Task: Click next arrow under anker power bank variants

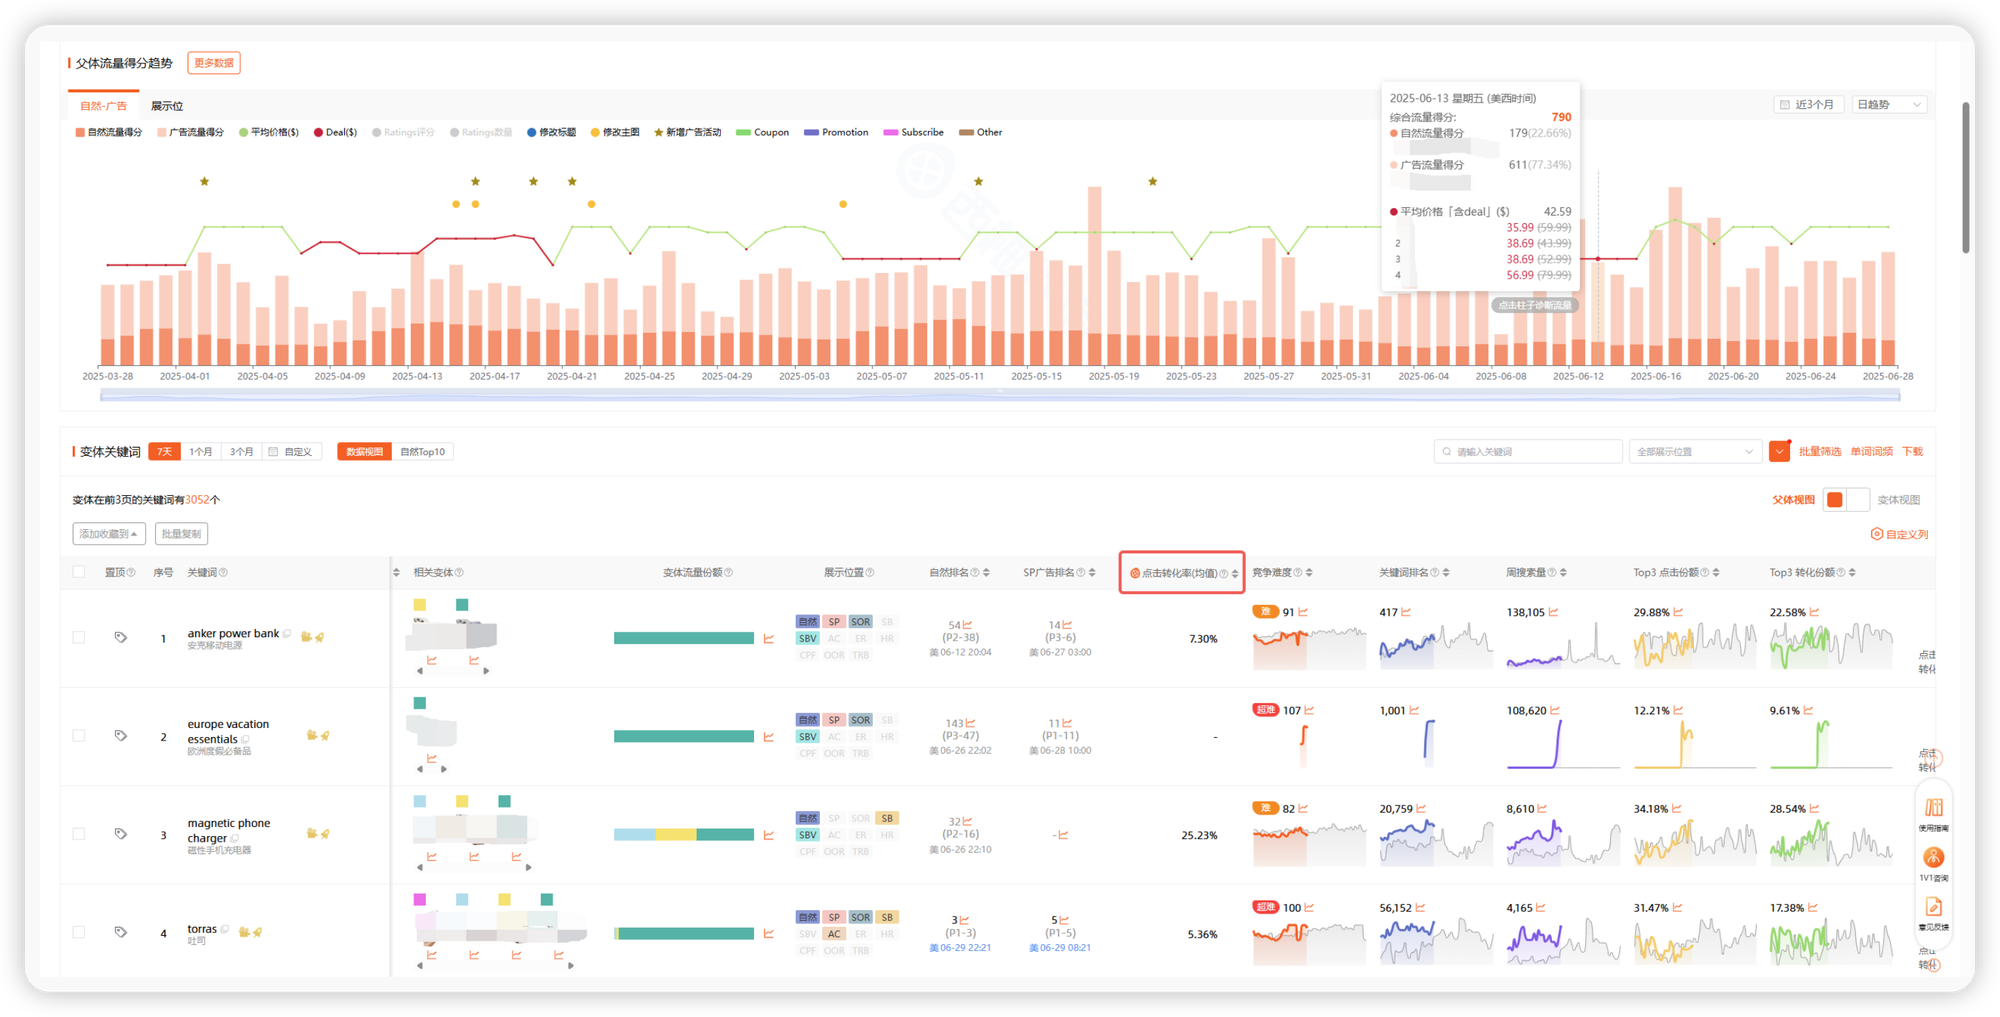Action: (486, 672)
